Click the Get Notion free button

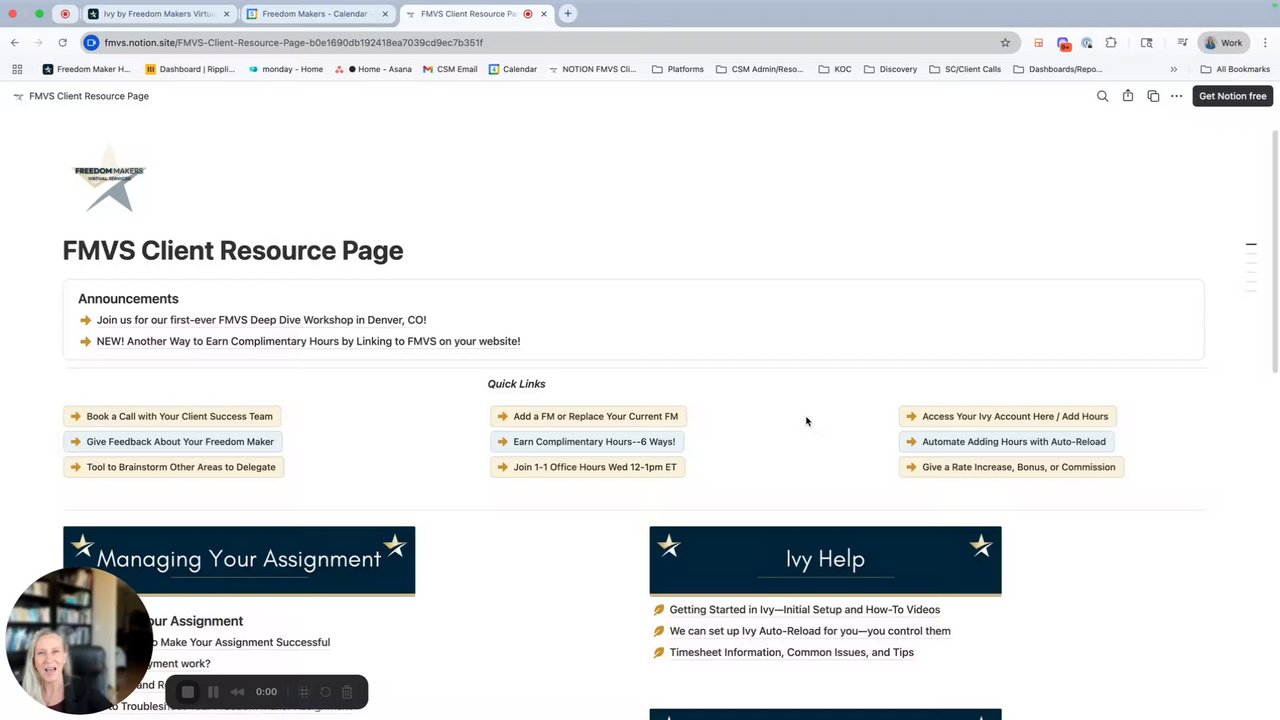tap(1233, 96)
